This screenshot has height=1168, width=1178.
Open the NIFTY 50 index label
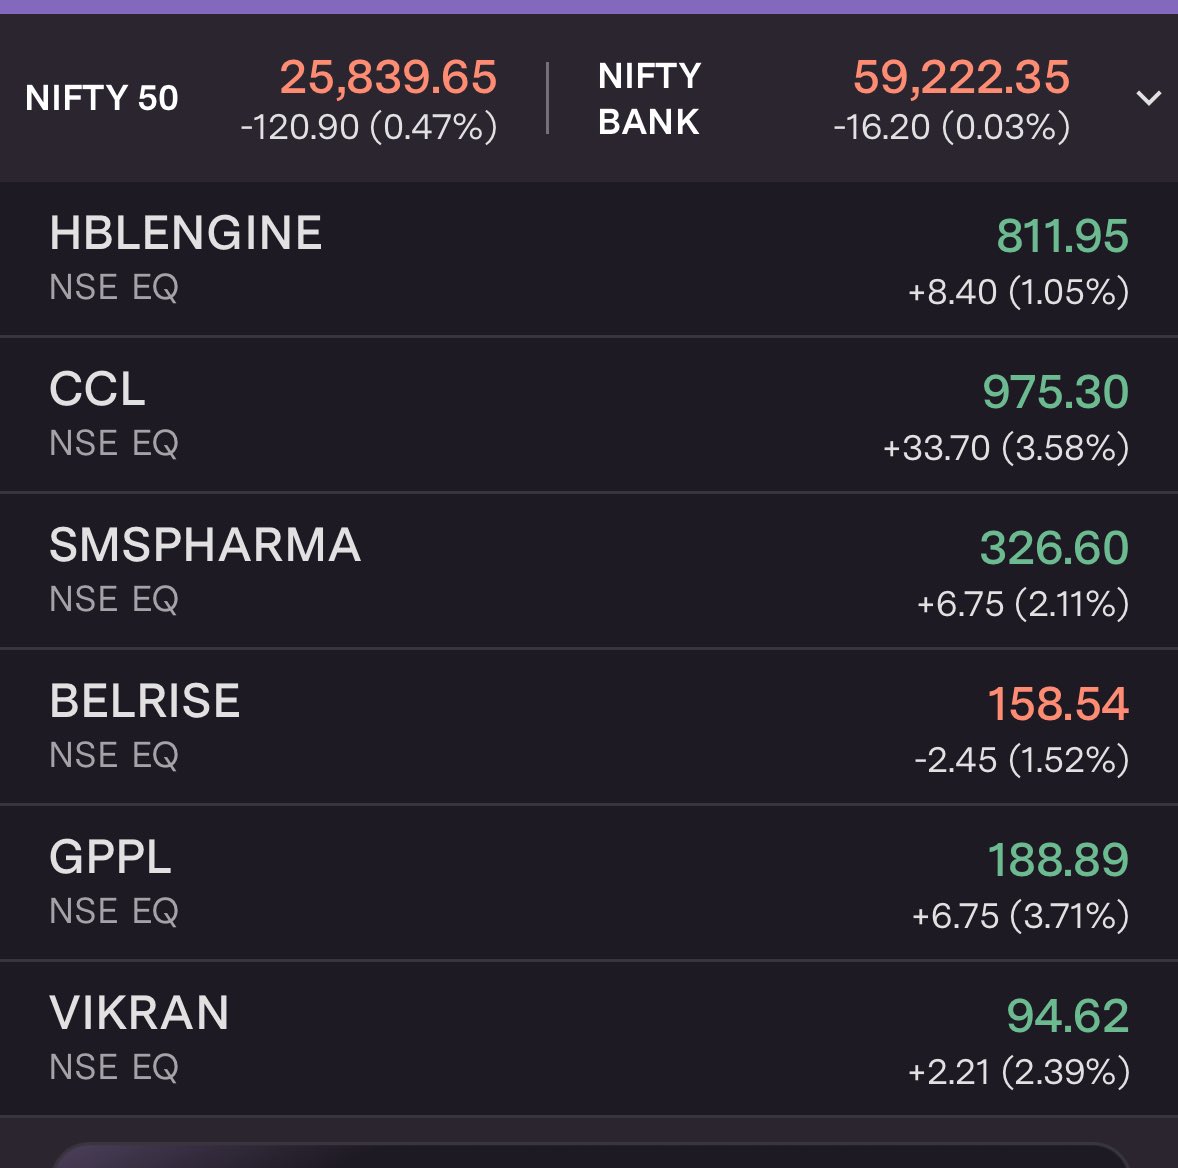(102, 98)
